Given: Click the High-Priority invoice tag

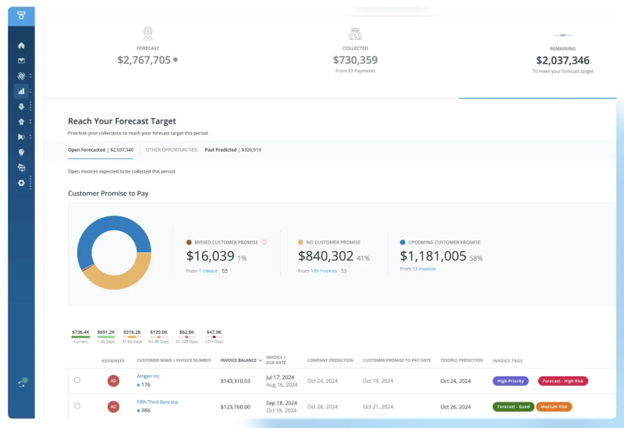Looking at the screenshot, I should [x=511, y=381].
